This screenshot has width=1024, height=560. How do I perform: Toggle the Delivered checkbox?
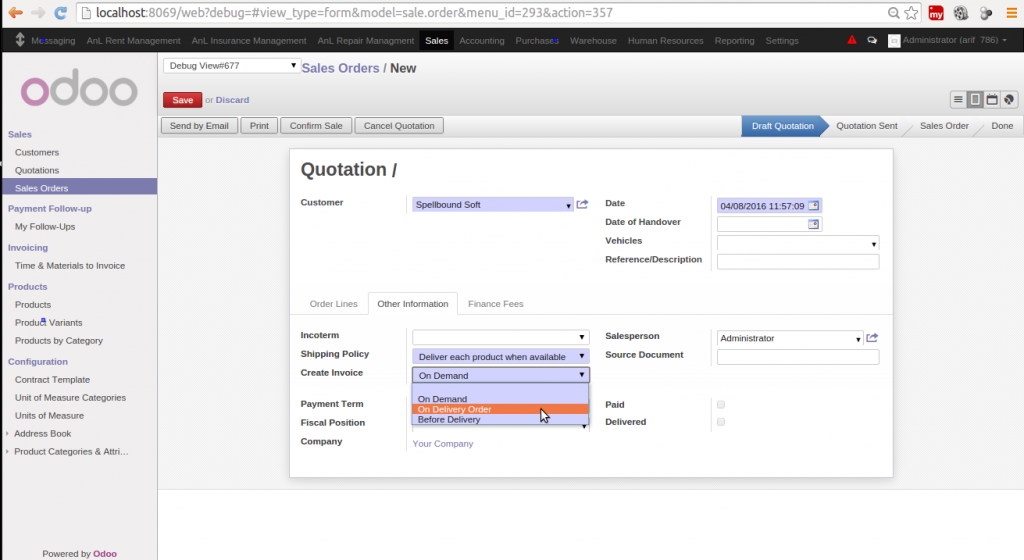tap(721, 422)
